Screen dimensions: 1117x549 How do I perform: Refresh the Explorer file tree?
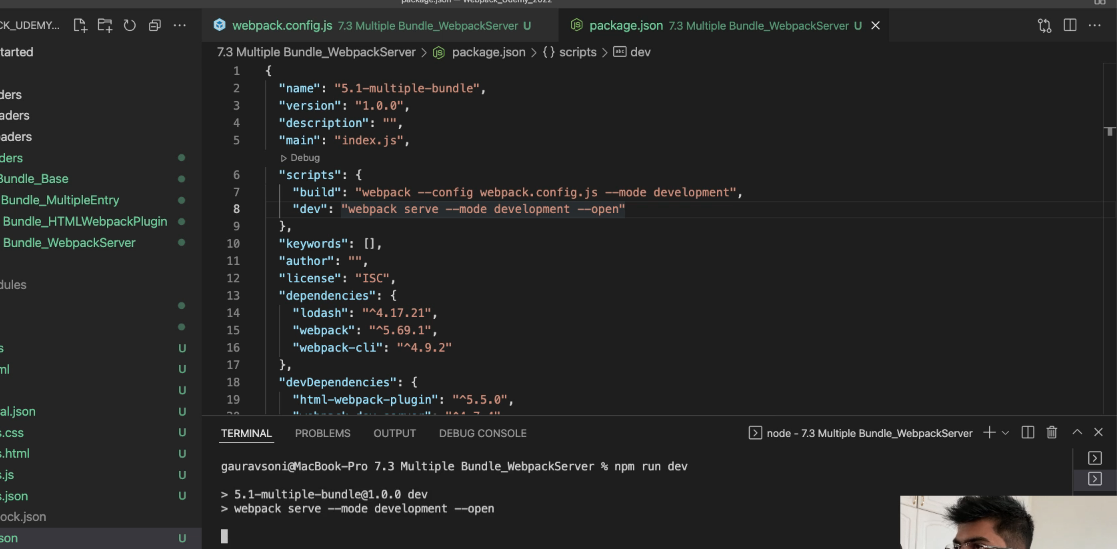[130, 26]
